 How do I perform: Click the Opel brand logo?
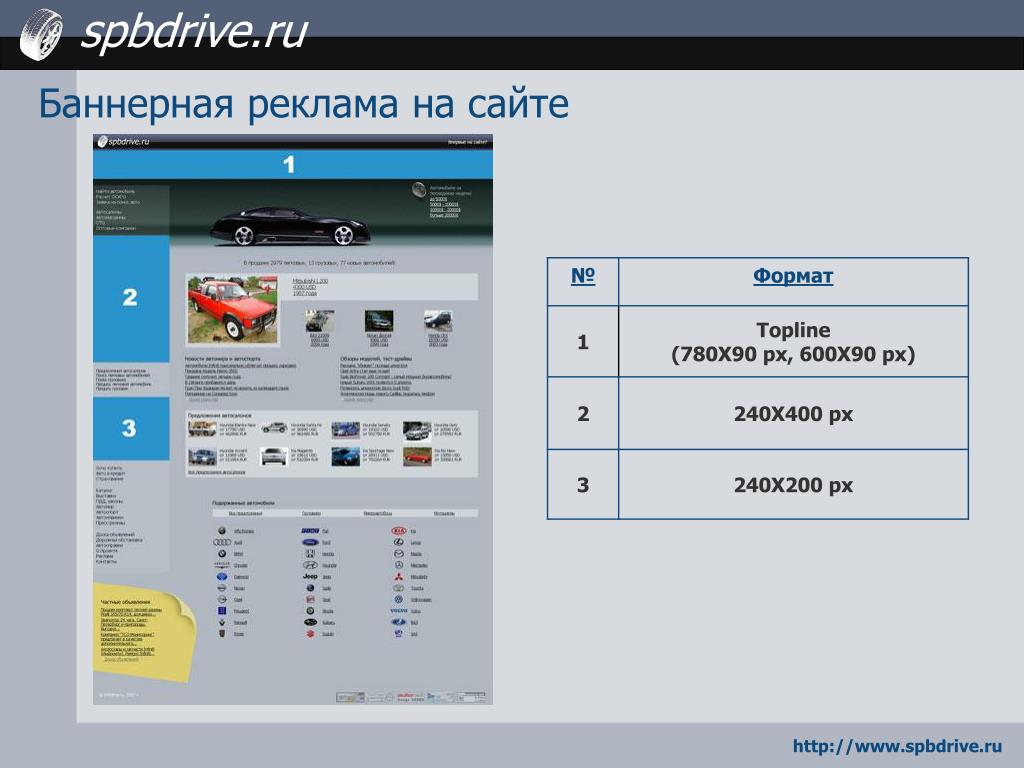click(222, 600)
